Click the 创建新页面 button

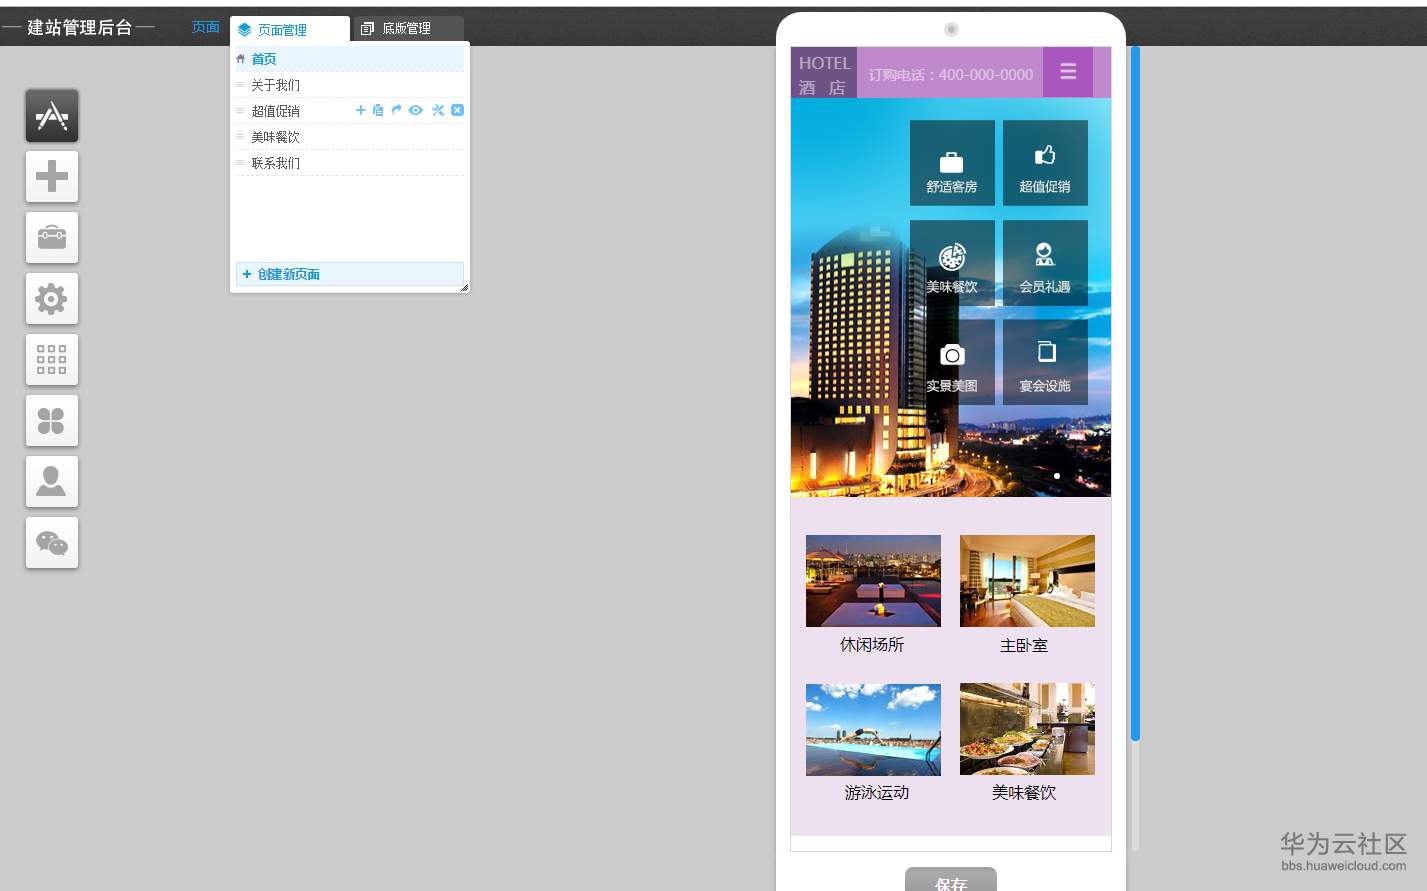point(349,274)
